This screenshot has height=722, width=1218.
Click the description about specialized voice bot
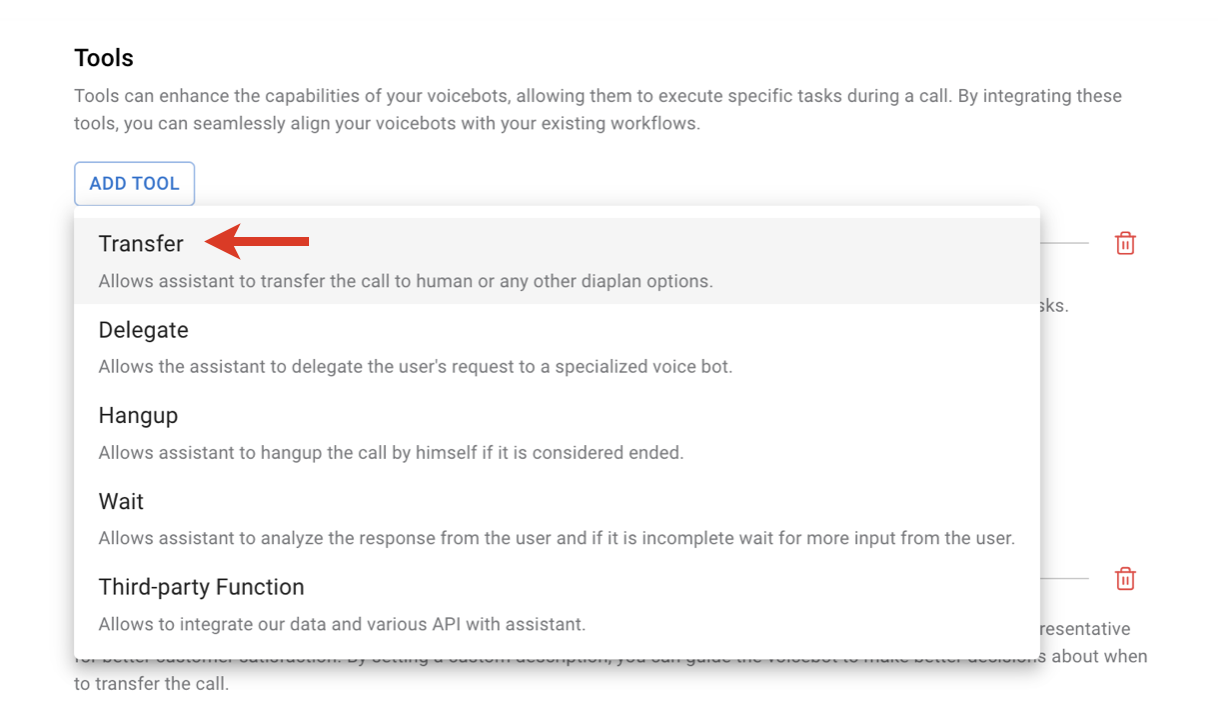click(415, 367)
